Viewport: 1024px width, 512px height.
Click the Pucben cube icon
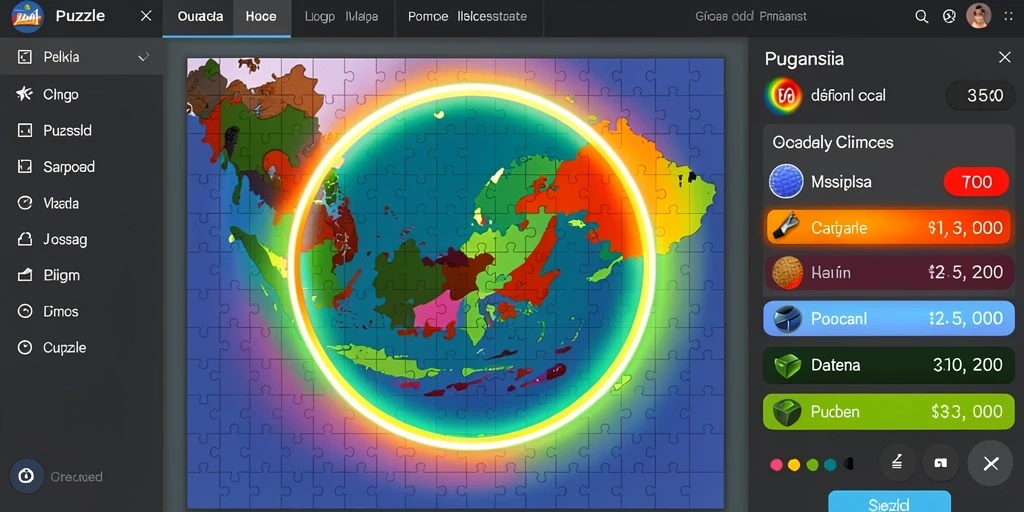pyautogui.click(x=787, y=412)
